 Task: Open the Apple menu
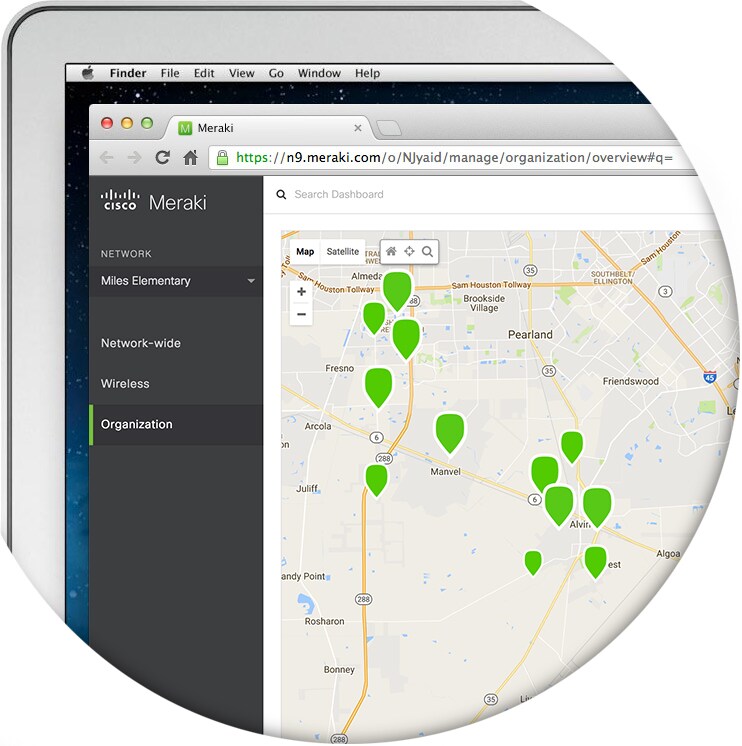click(88, 73)
